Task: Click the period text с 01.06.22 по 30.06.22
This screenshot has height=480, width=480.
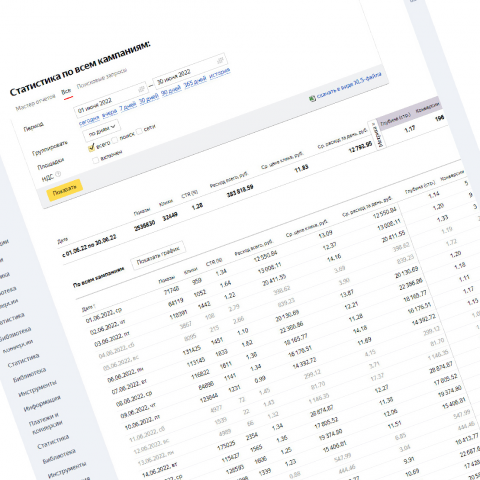Action: (89, 246)
